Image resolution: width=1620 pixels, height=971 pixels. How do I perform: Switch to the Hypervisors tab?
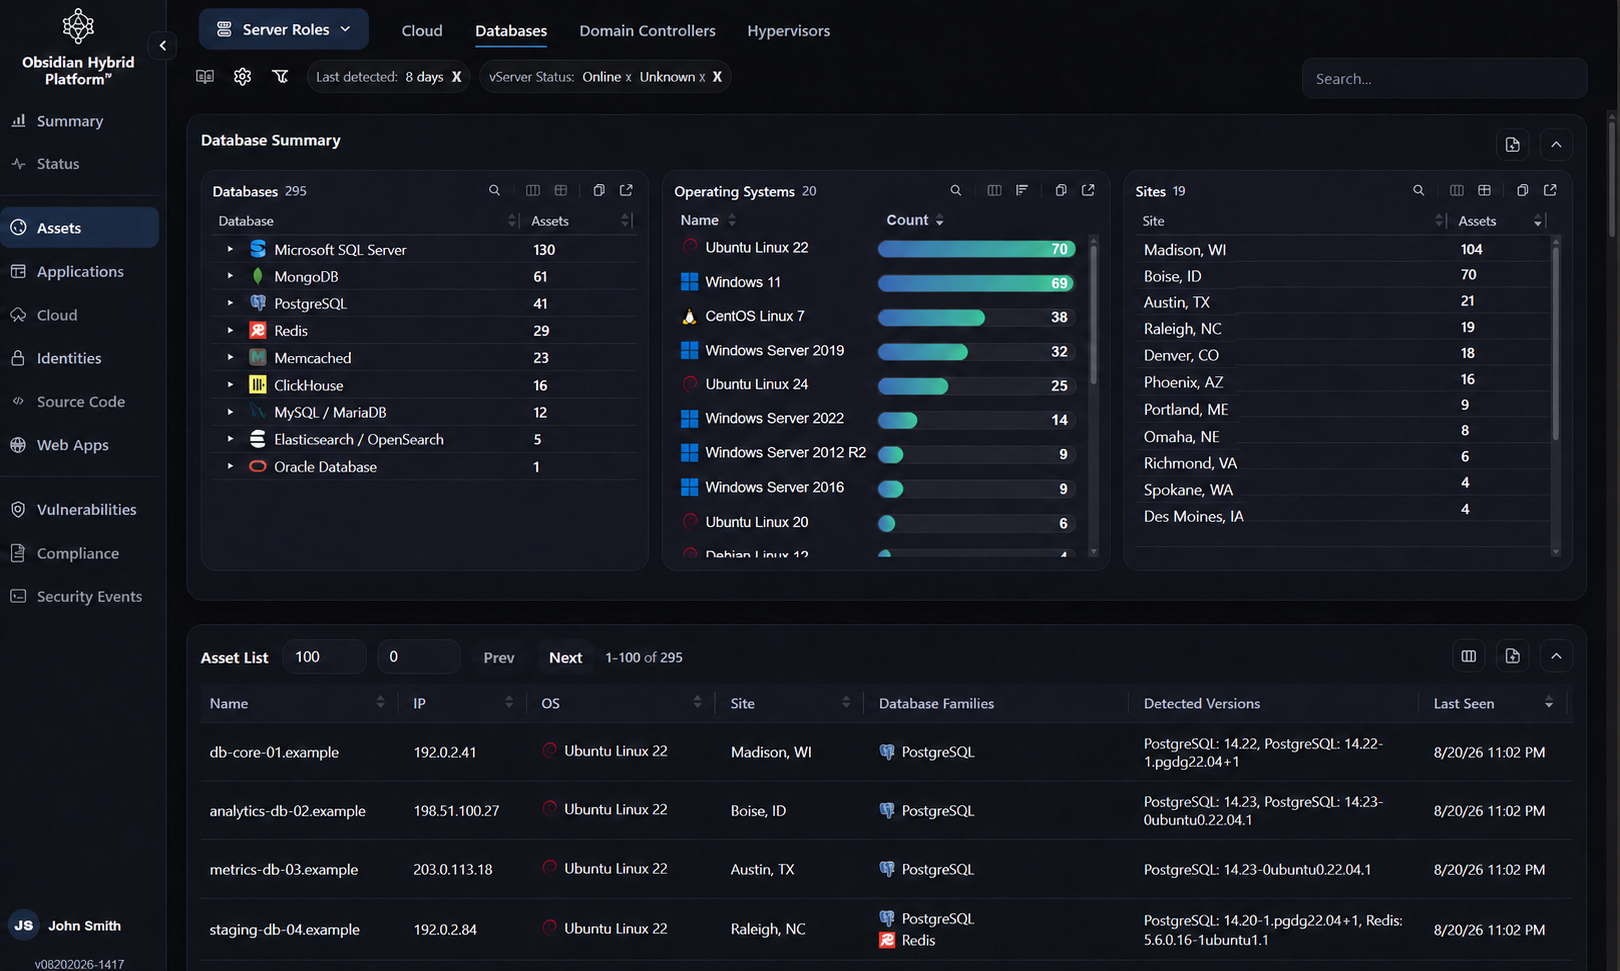pyautogui.click(x=788, y=31)
